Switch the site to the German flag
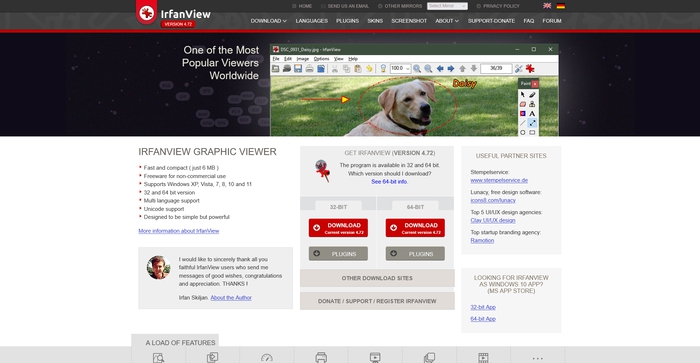 (x=561, y=6)
